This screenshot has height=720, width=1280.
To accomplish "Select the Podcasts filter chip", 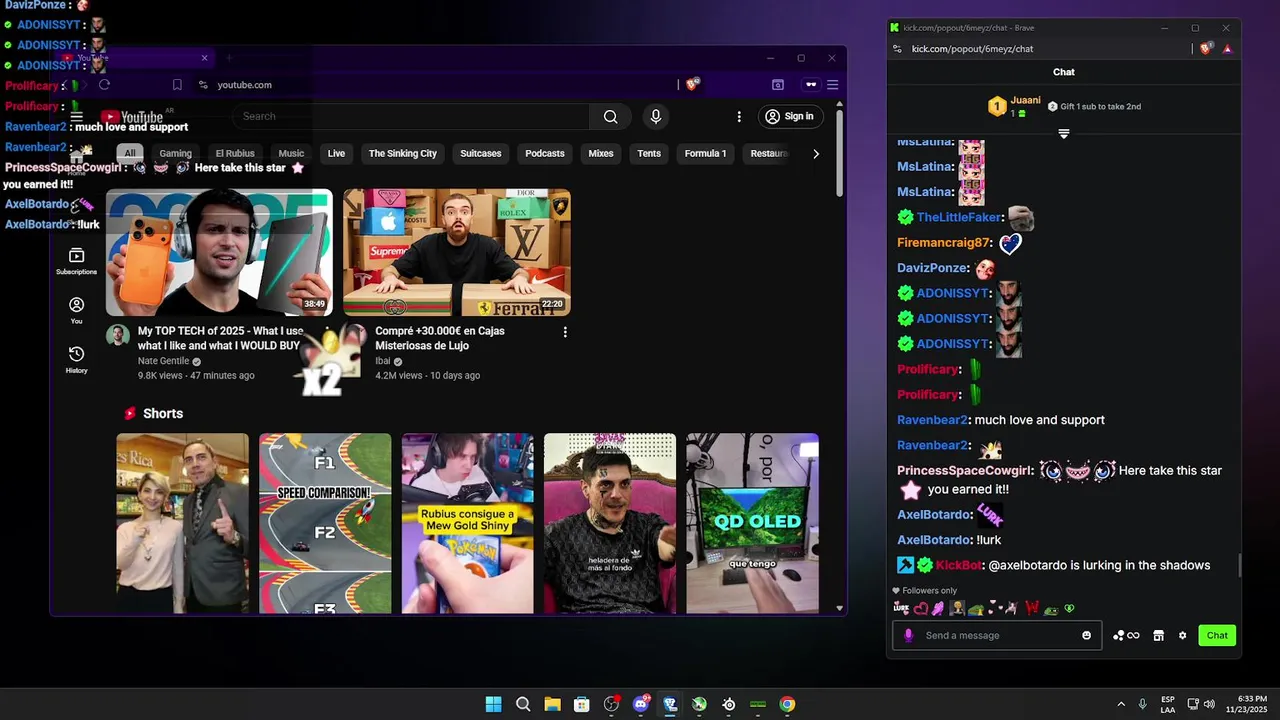I will pyautogui.click(x=545, y=154).
